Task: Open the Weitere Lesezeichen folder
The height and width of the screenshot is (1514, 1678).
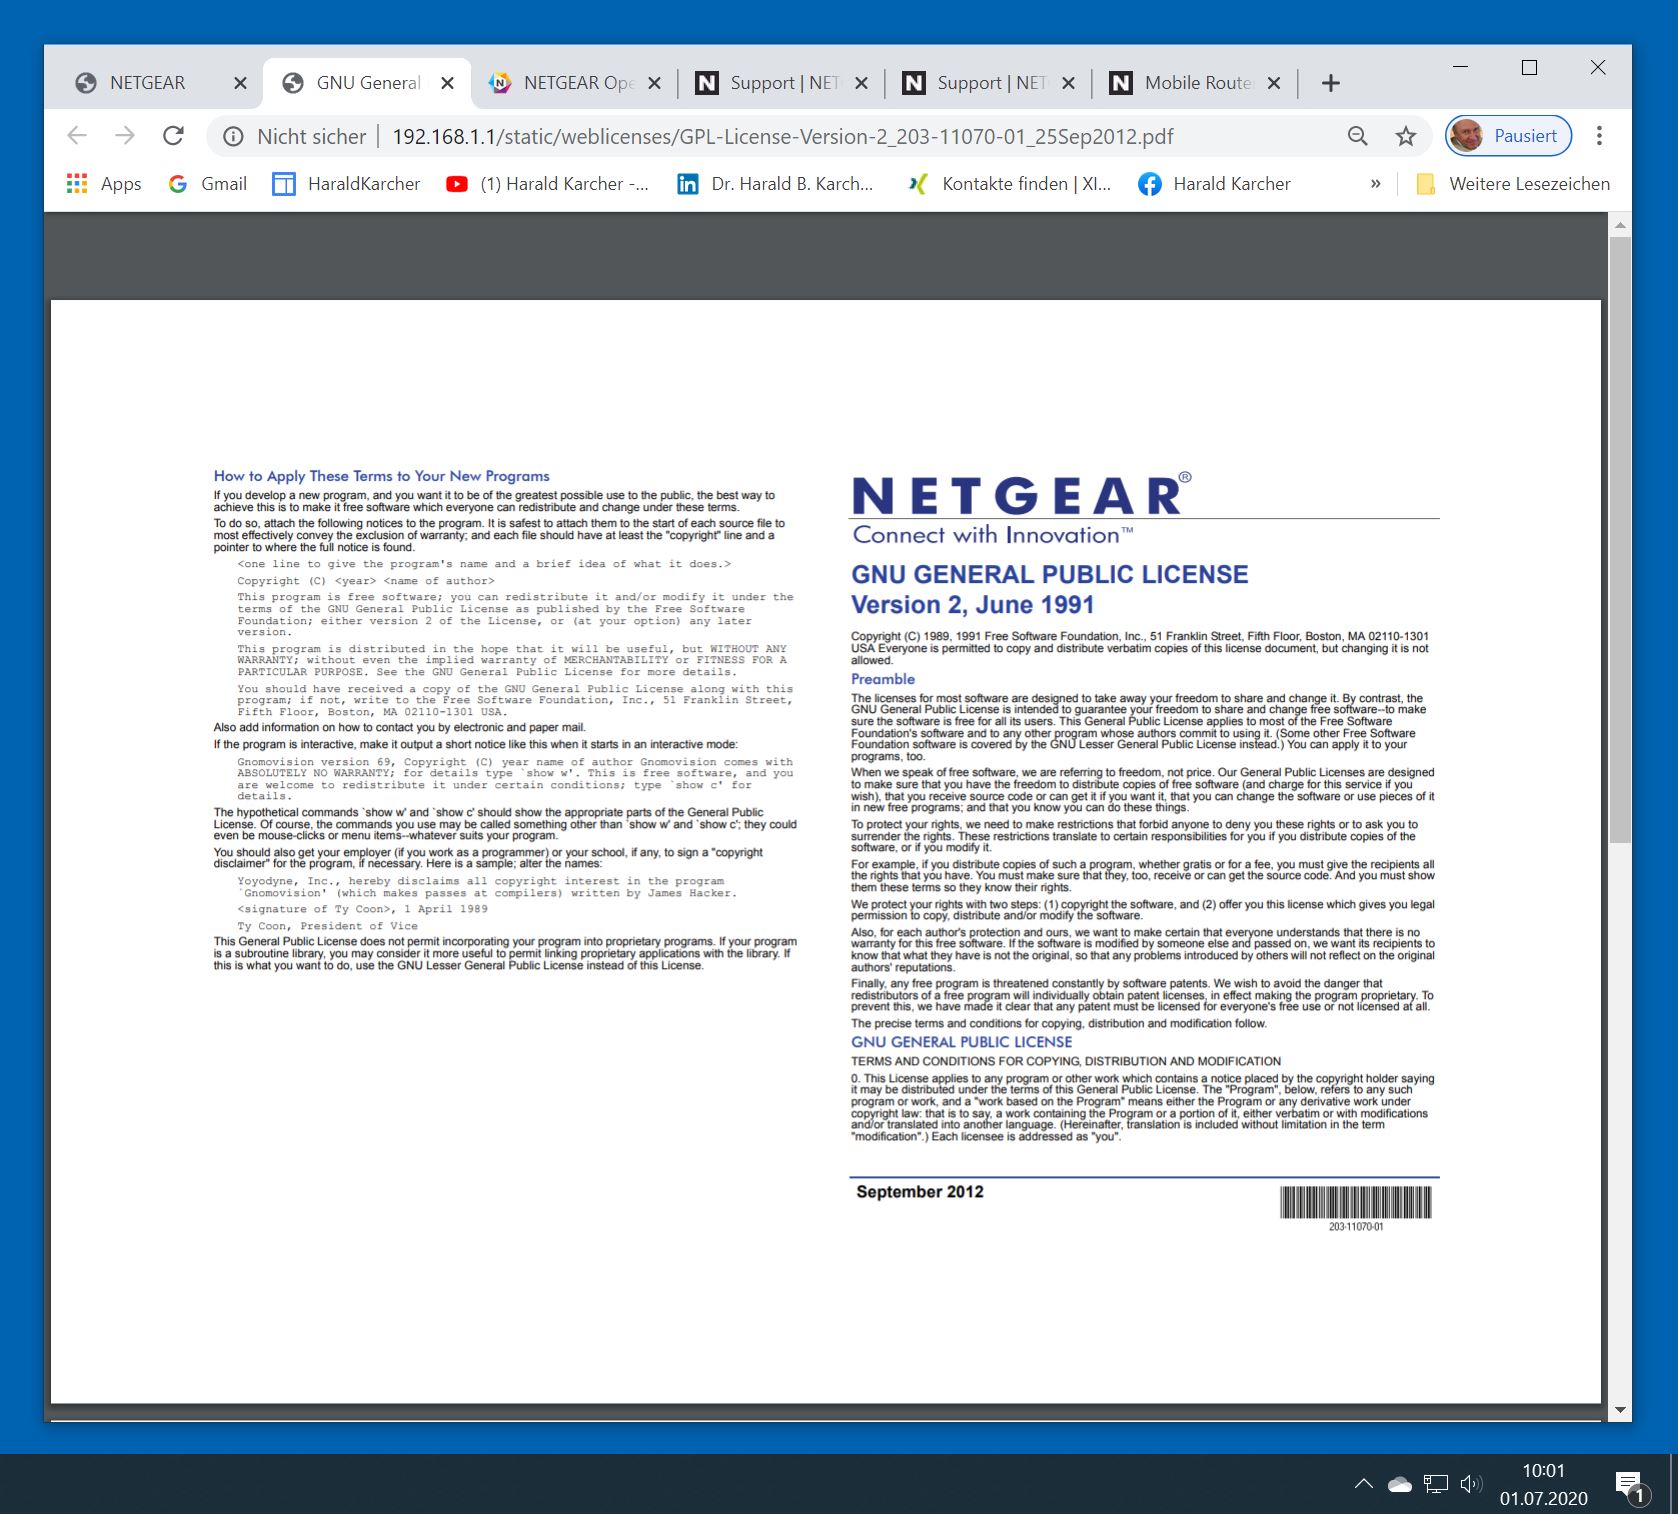Action: [x=1513, y=184]
